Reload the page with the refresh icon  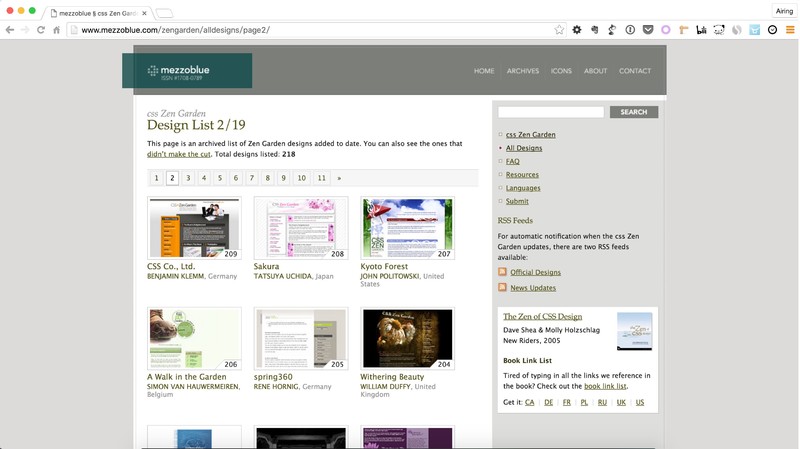pyautogui.click(x=41, y=30)
